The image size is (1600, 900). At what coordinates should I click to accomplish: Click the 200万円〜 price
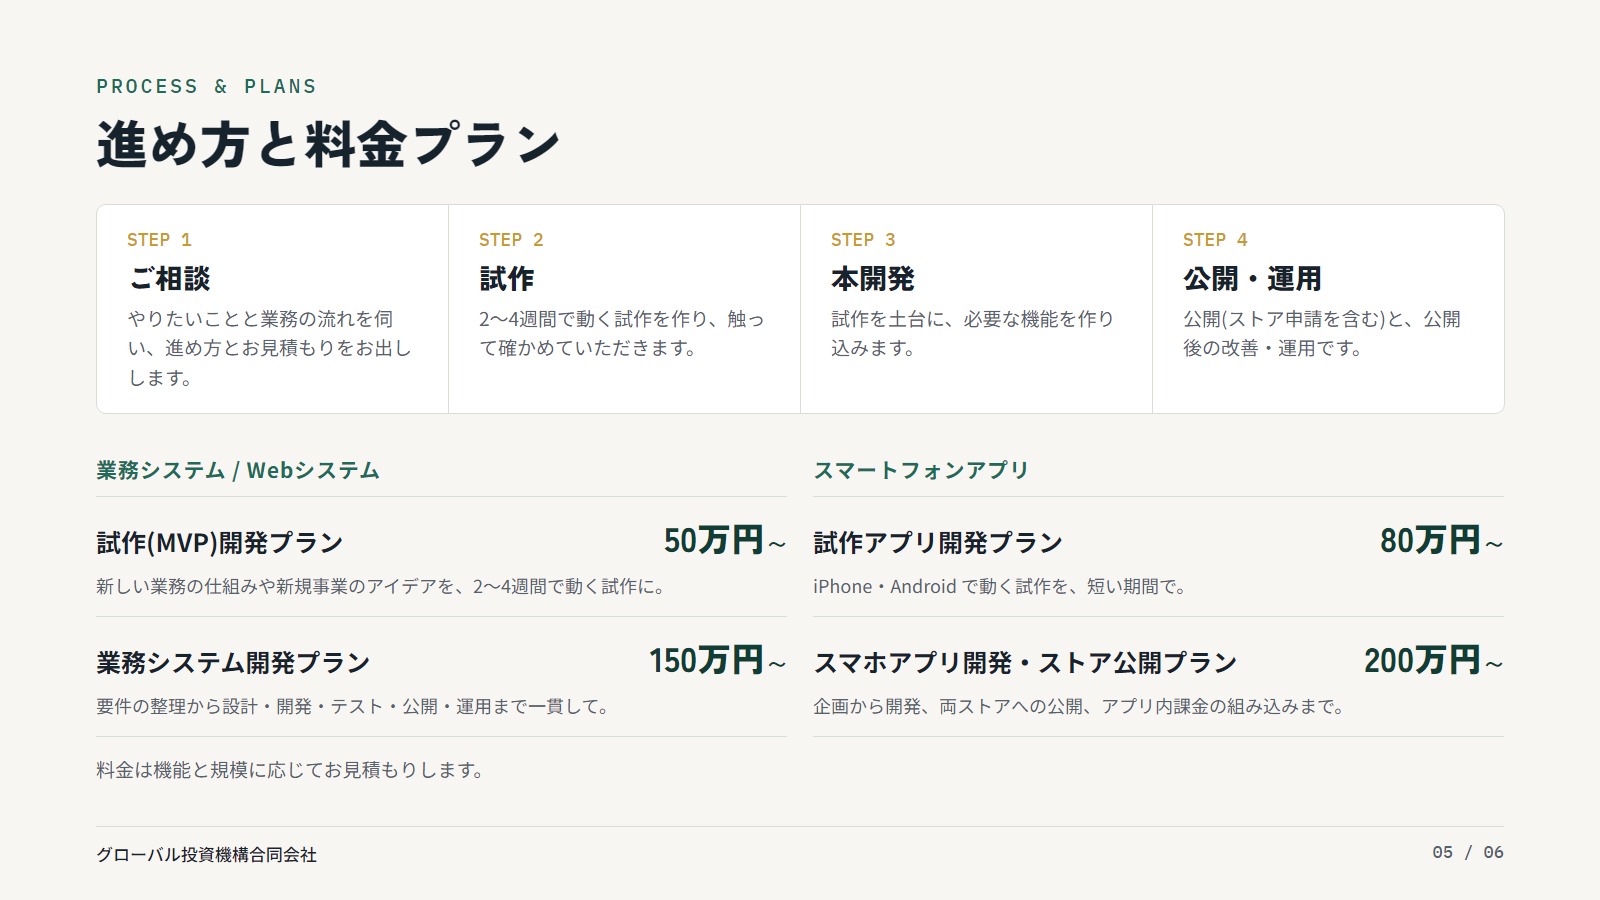point(1434,661)
